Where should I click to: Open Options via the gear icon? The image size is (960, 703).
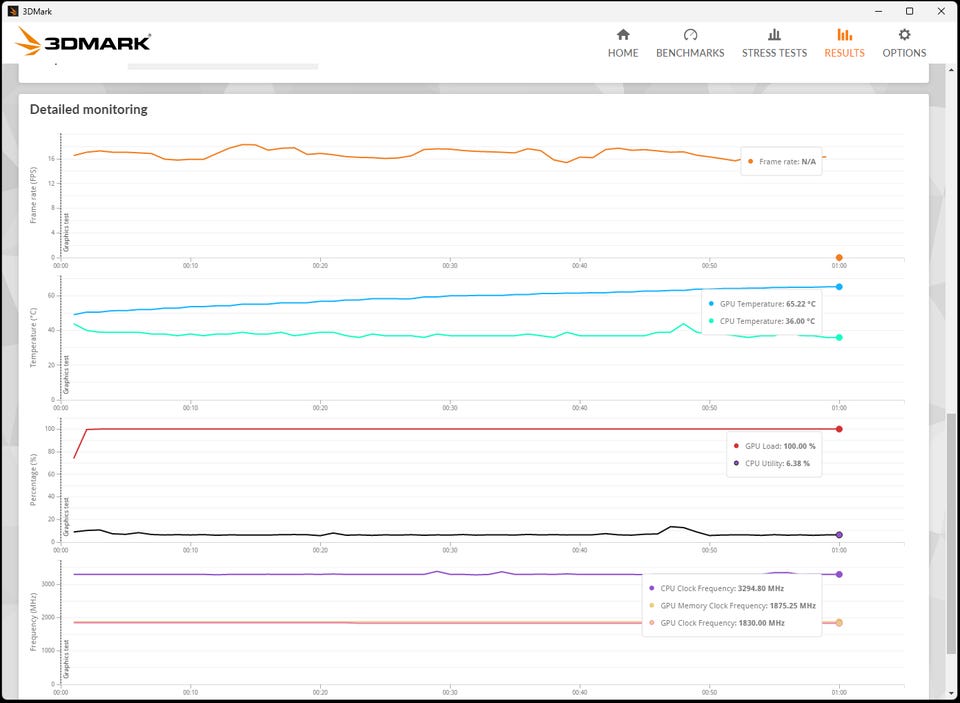click(904, 34)
